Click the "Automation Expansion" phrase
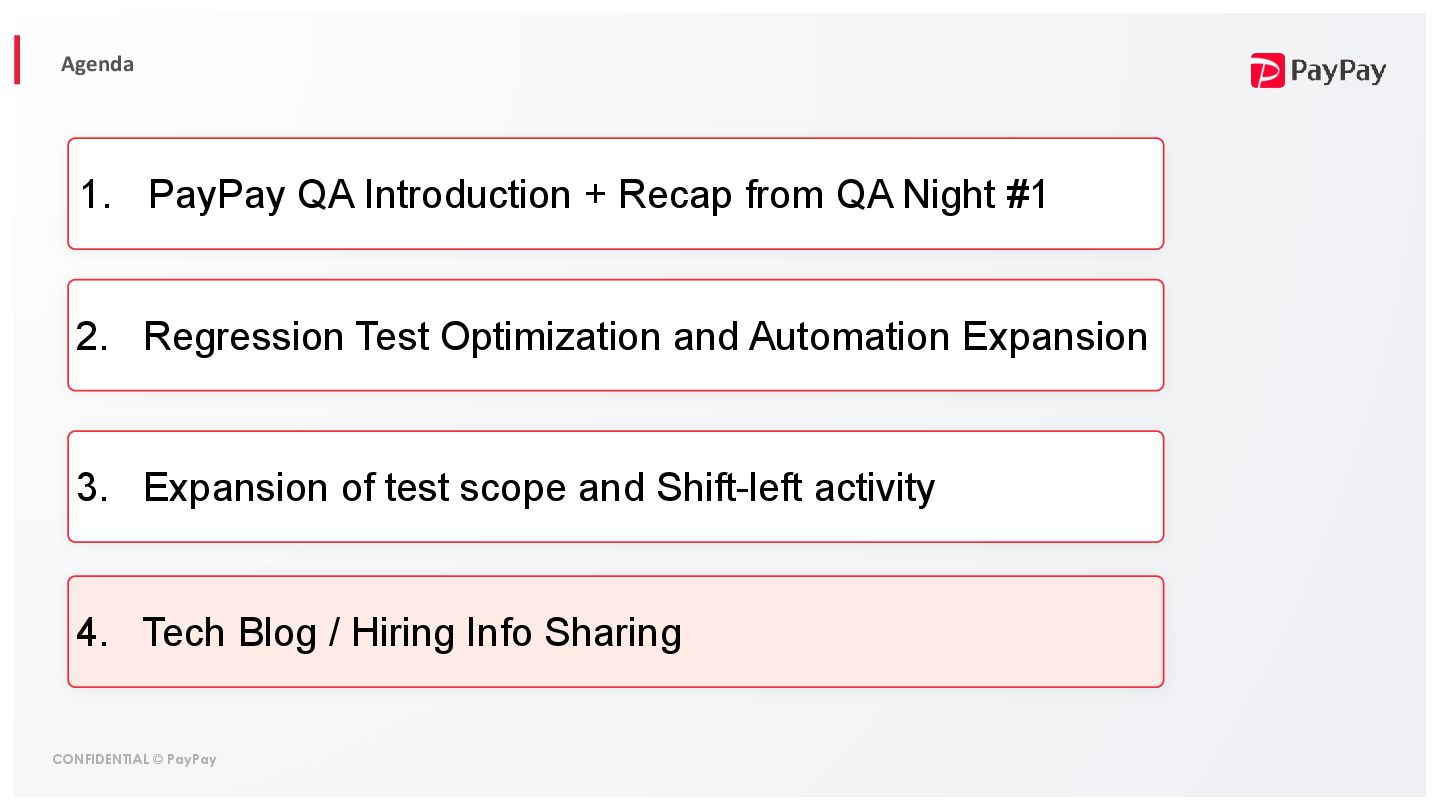Viewport: 1440px width, 810px height. (948, 337)
